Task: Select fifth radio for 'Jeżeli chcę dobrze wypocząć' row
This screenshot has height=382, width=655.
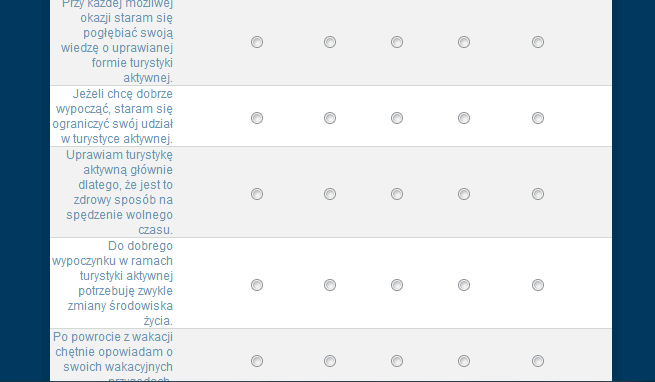Action: [538, 118]
